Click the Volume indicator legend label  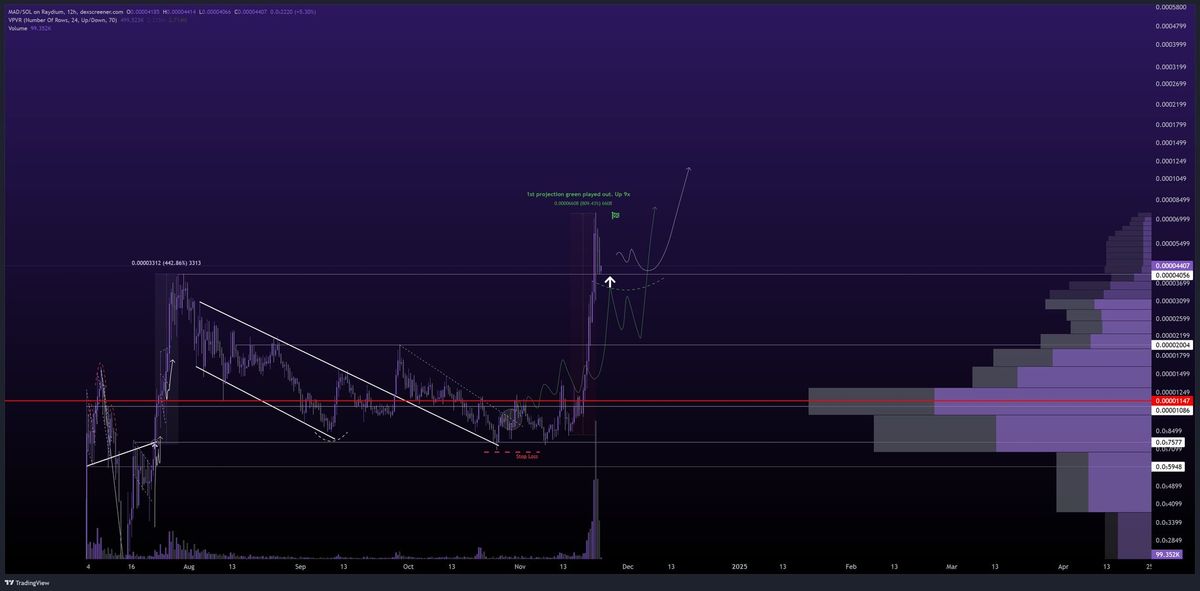tap(18, 28)
